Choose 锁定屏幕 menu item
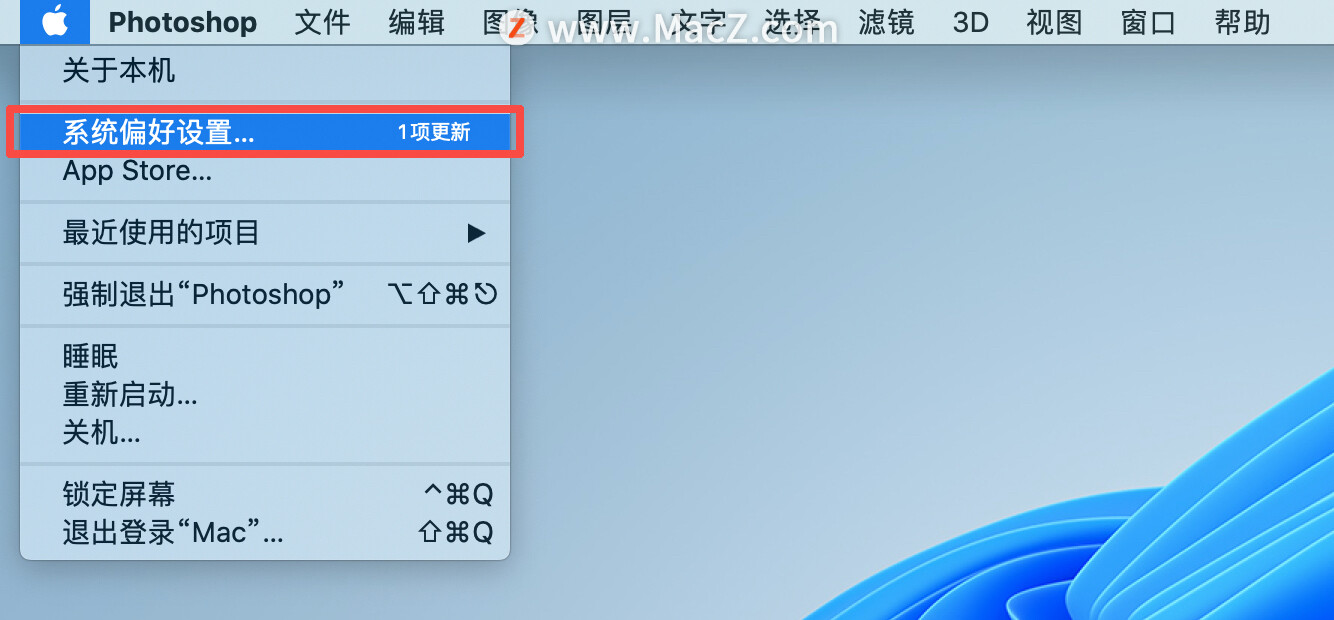 265,494
